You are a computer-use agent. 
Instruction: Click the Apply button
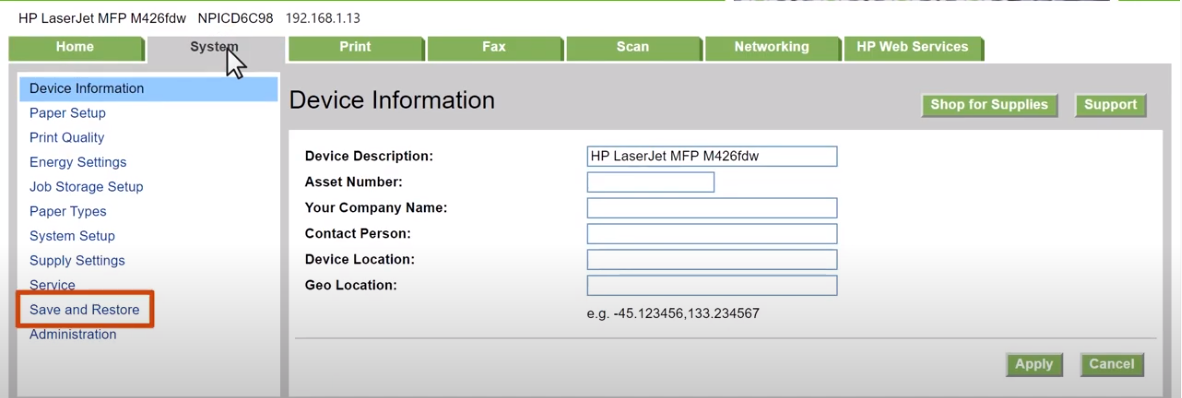1033,365
